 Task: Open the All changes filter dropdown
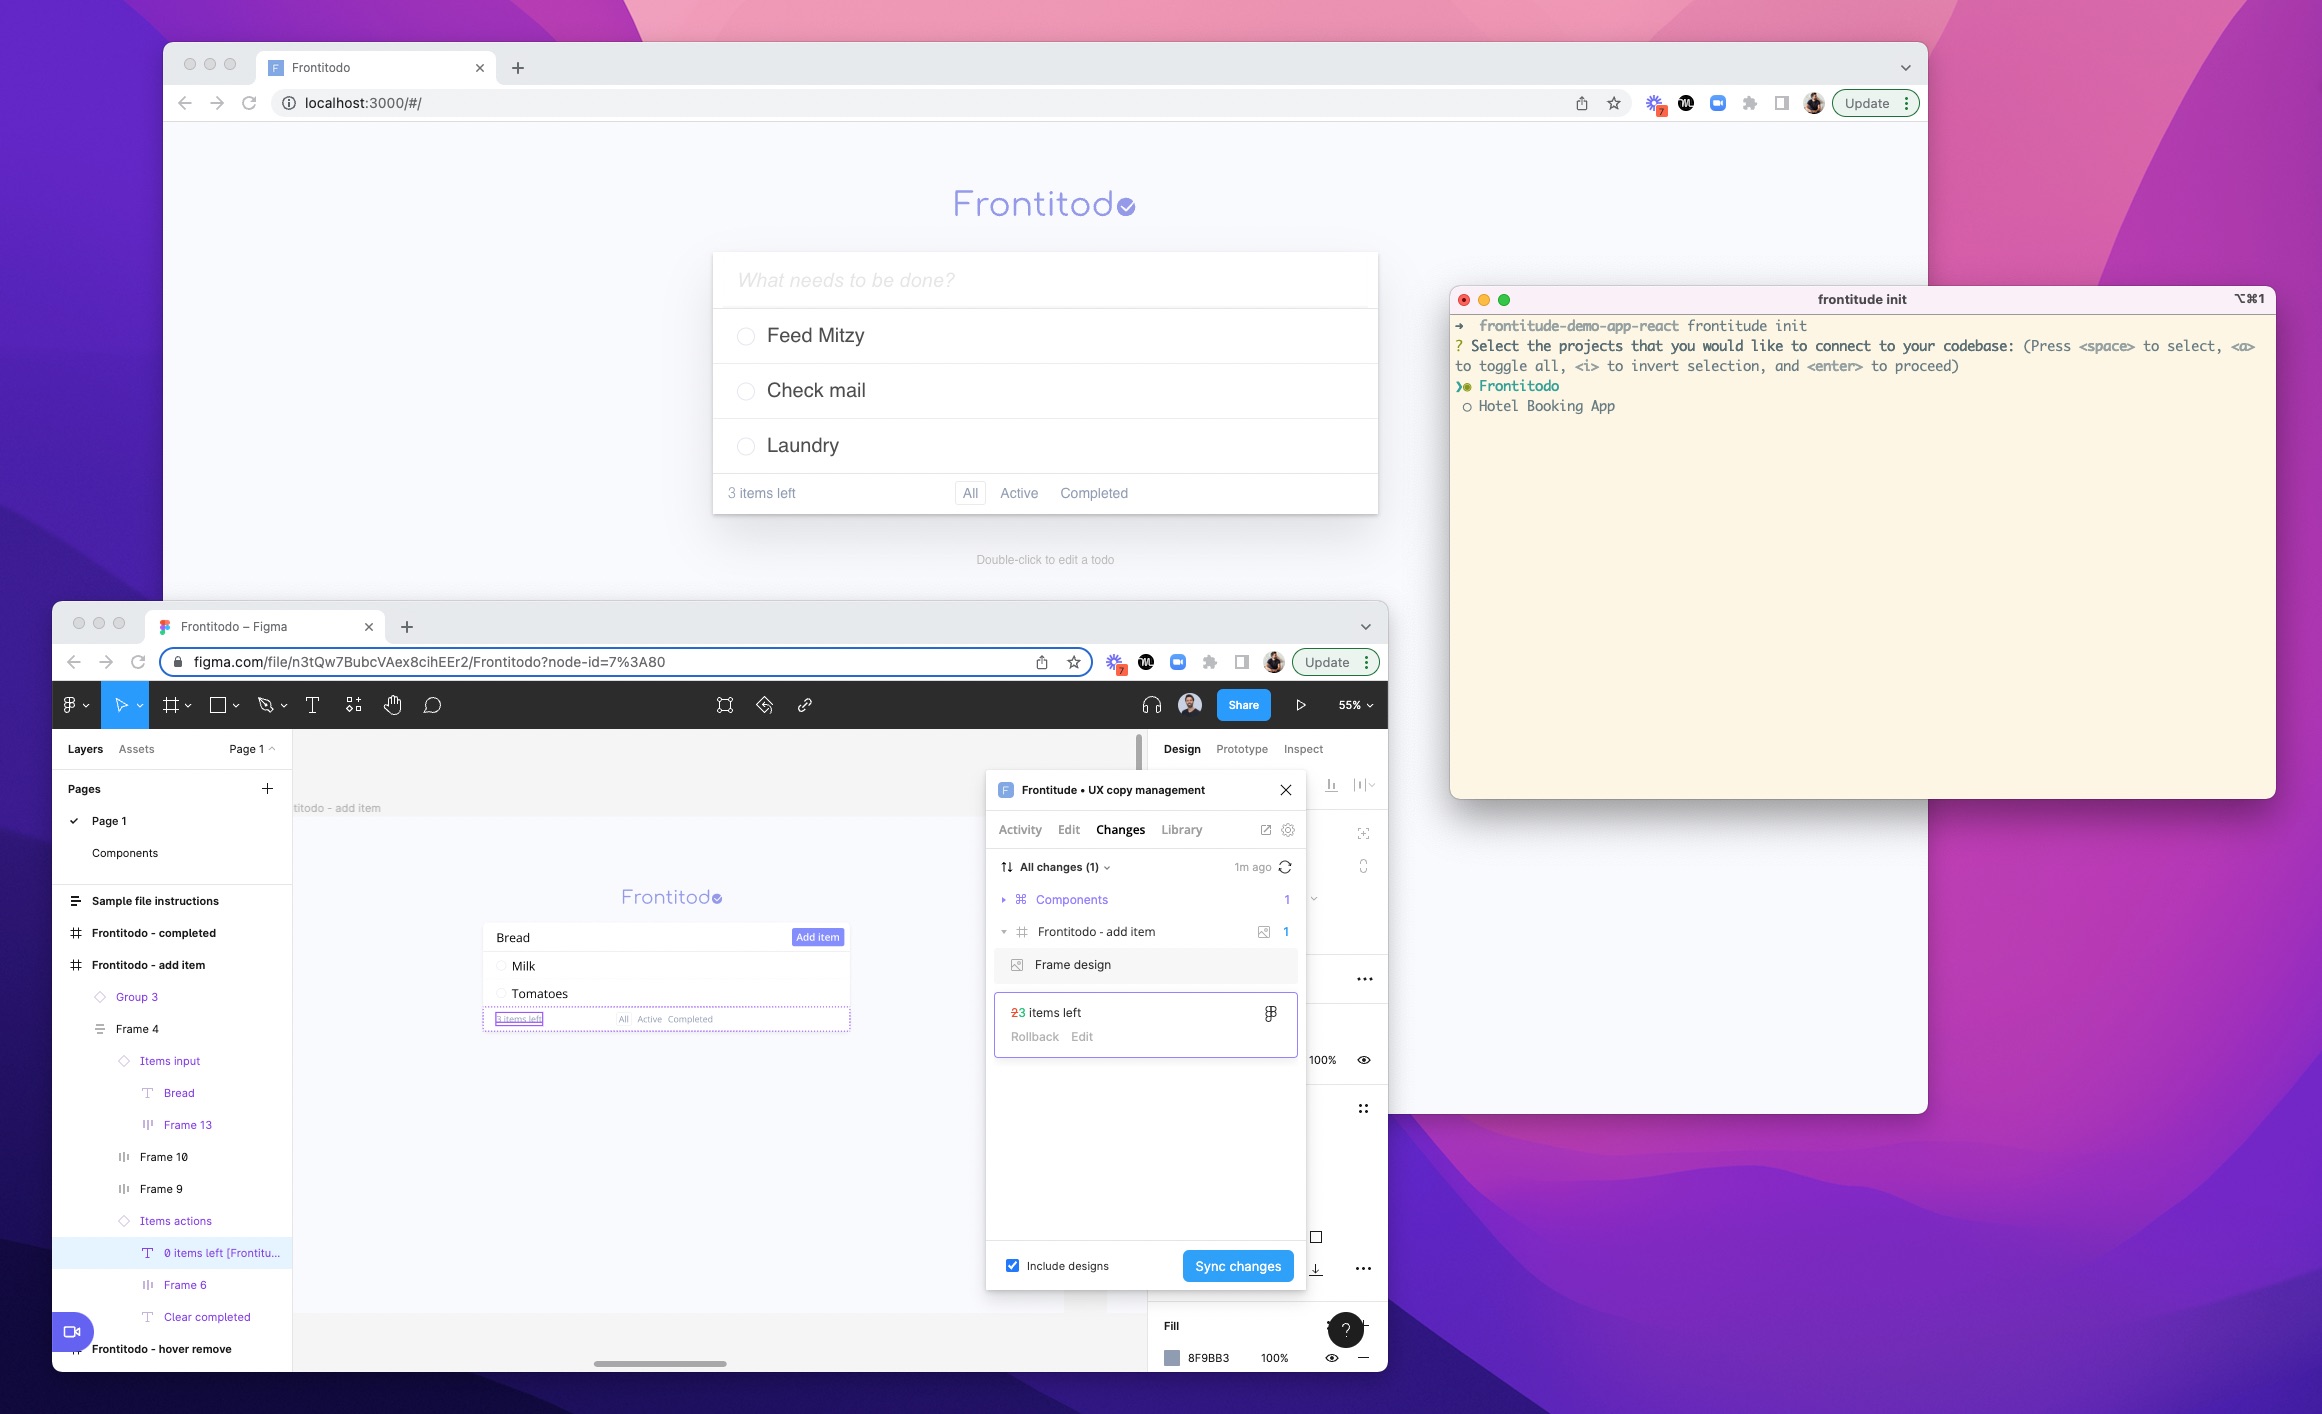coord(1064,867)
